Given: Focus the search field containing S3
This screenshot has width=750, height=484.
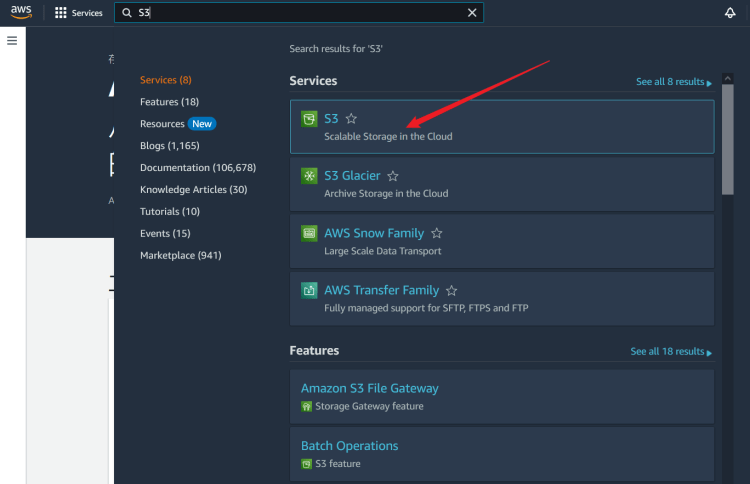Looking at the screenshot, I should tap(298, 13).
